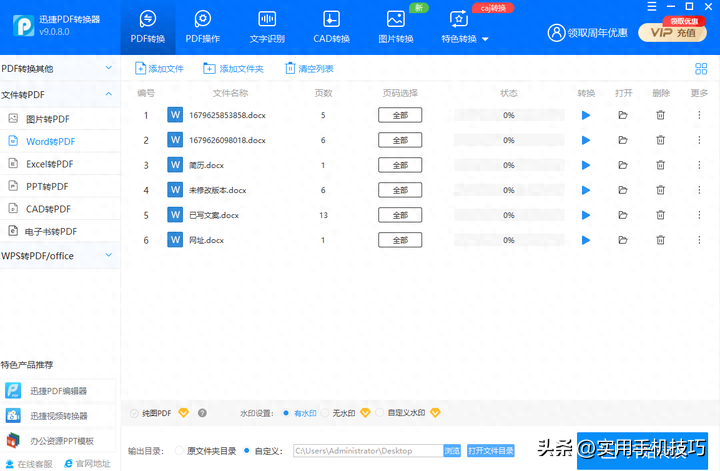Screen dimensions: 720x471
Task: Select the 无水印 watermark option
Action: pos(325,413)
